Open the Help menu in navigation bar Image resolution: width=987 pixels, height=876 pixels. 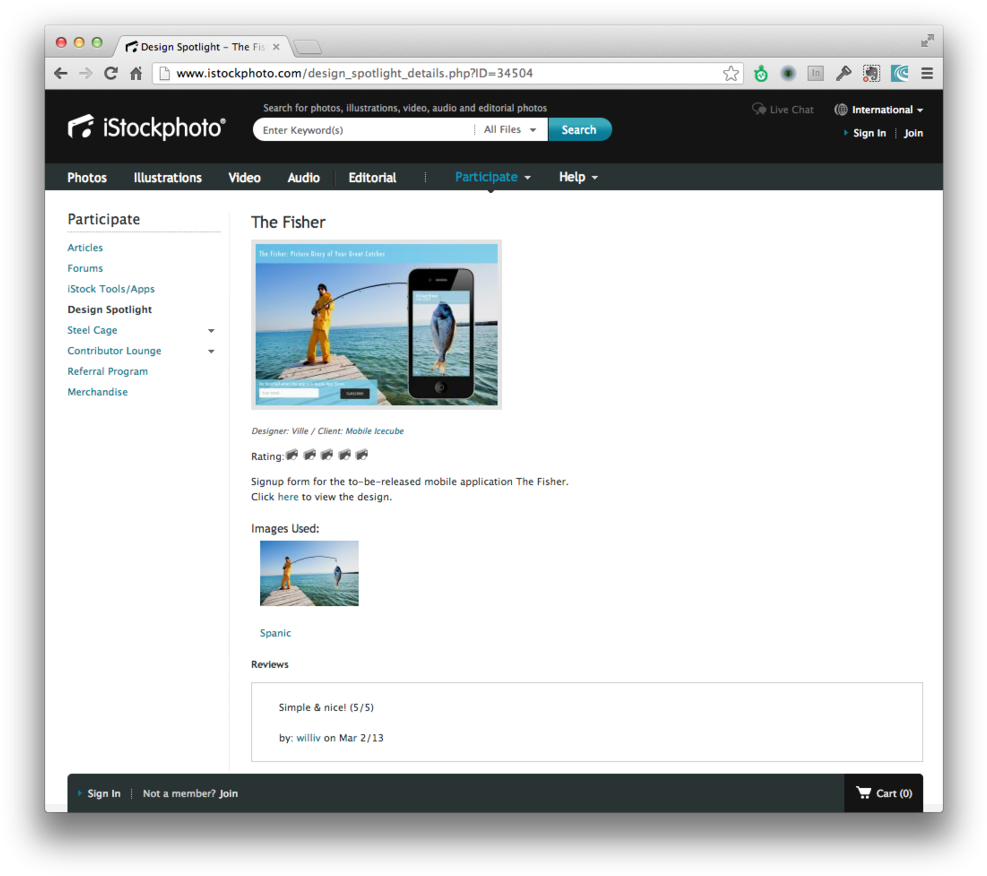pos(578,177)
